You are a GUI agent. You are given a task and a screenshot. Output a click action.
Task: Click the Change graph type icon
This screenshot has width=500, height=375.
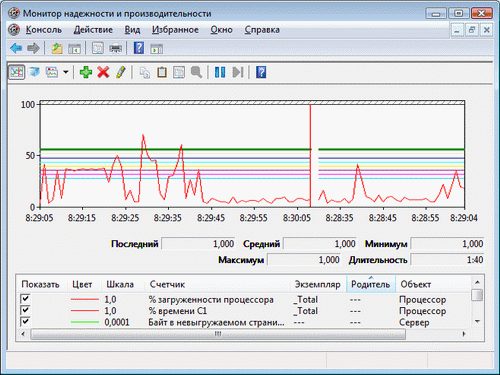tap(52, 72)
